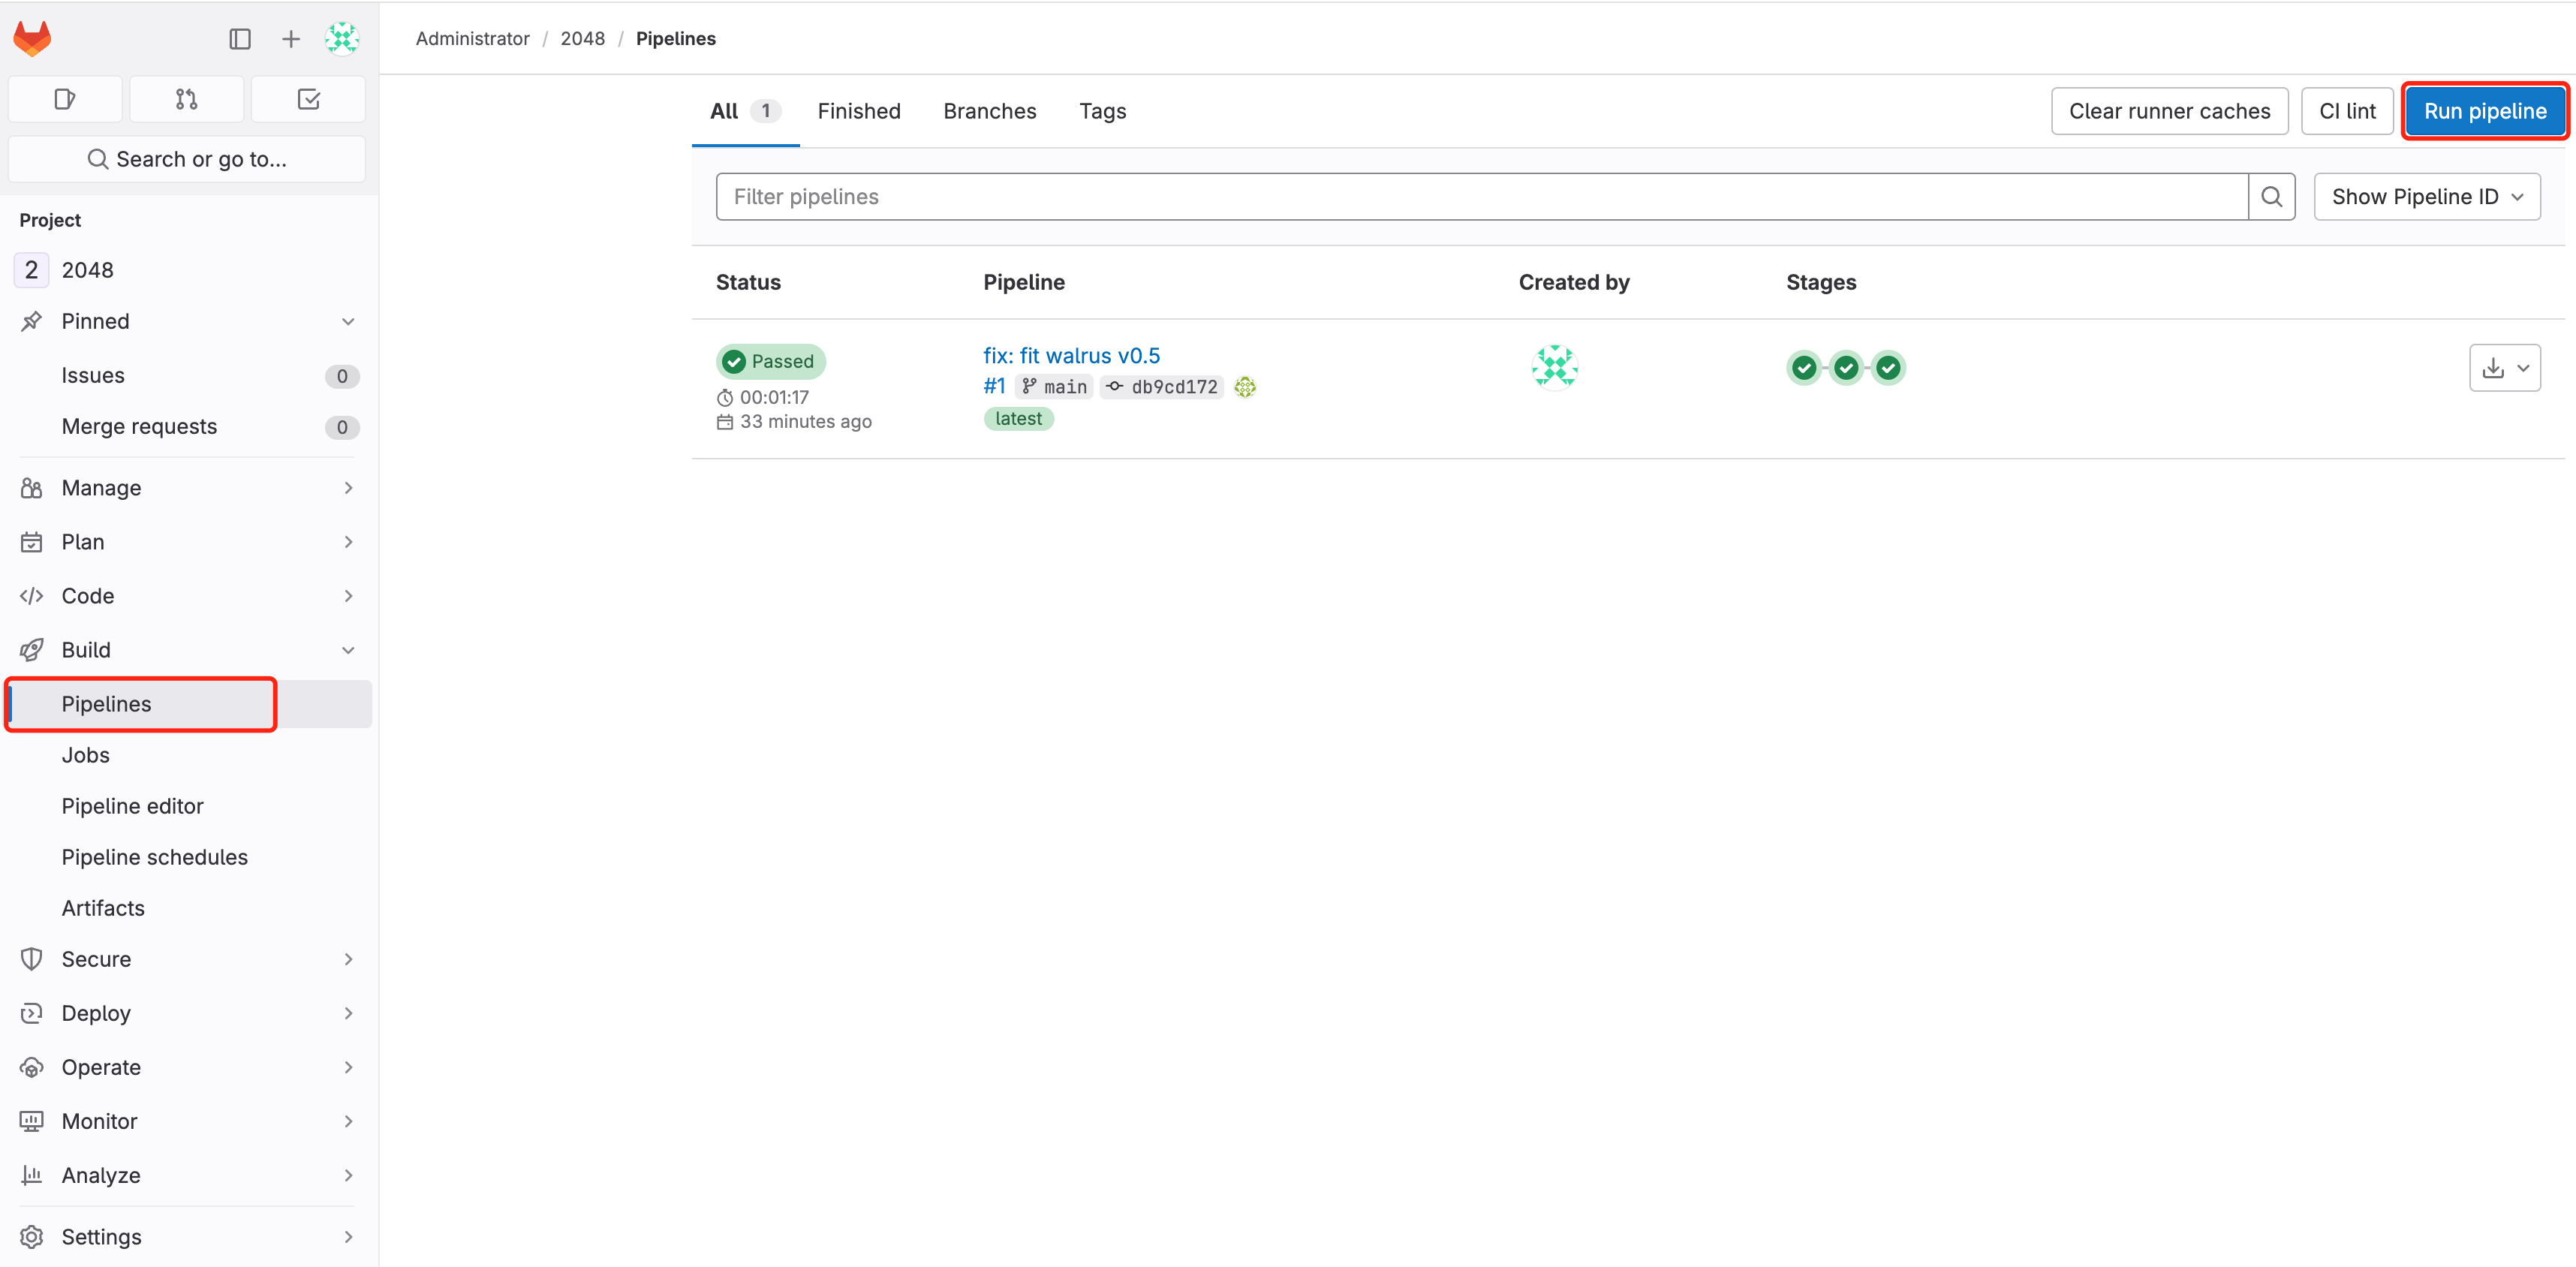Open the Show Pipeline ID dropdown
This screenshot has width=2576, height=1267.
[2426, 197]
